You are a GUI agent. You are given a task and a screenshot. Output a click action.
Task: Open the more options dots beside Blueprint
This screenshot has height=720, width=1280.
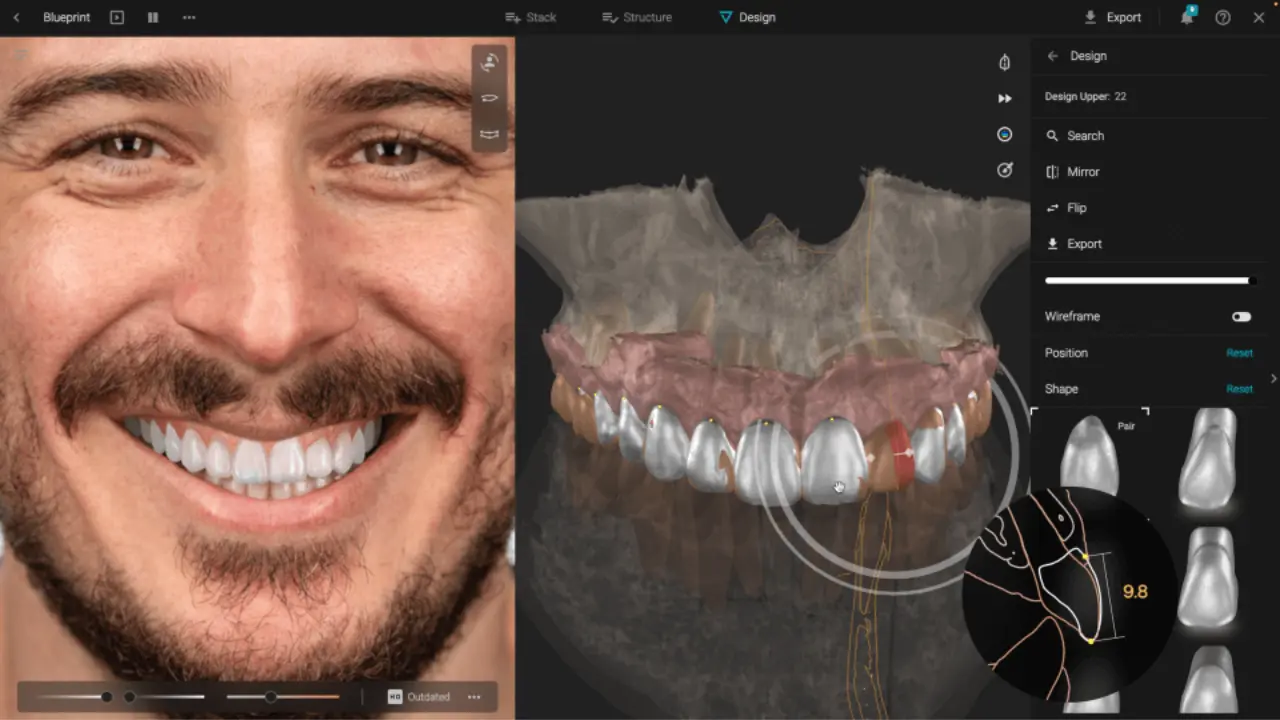pyautogui.click(x=189, y=17)
